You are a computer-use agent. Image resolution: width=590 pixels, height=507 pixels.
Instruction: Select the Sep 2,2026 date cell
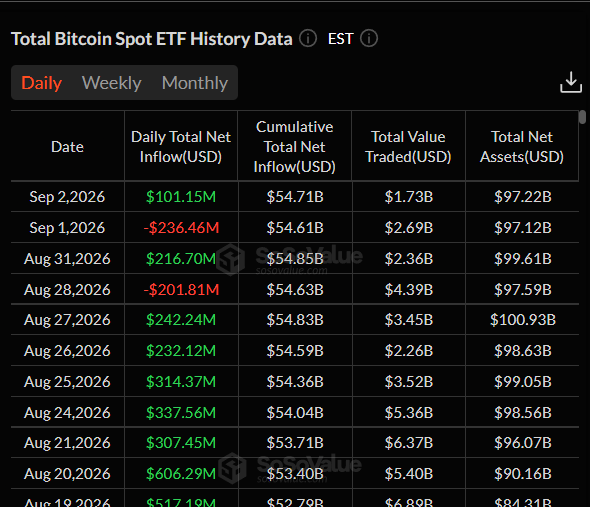coord(67,196)
